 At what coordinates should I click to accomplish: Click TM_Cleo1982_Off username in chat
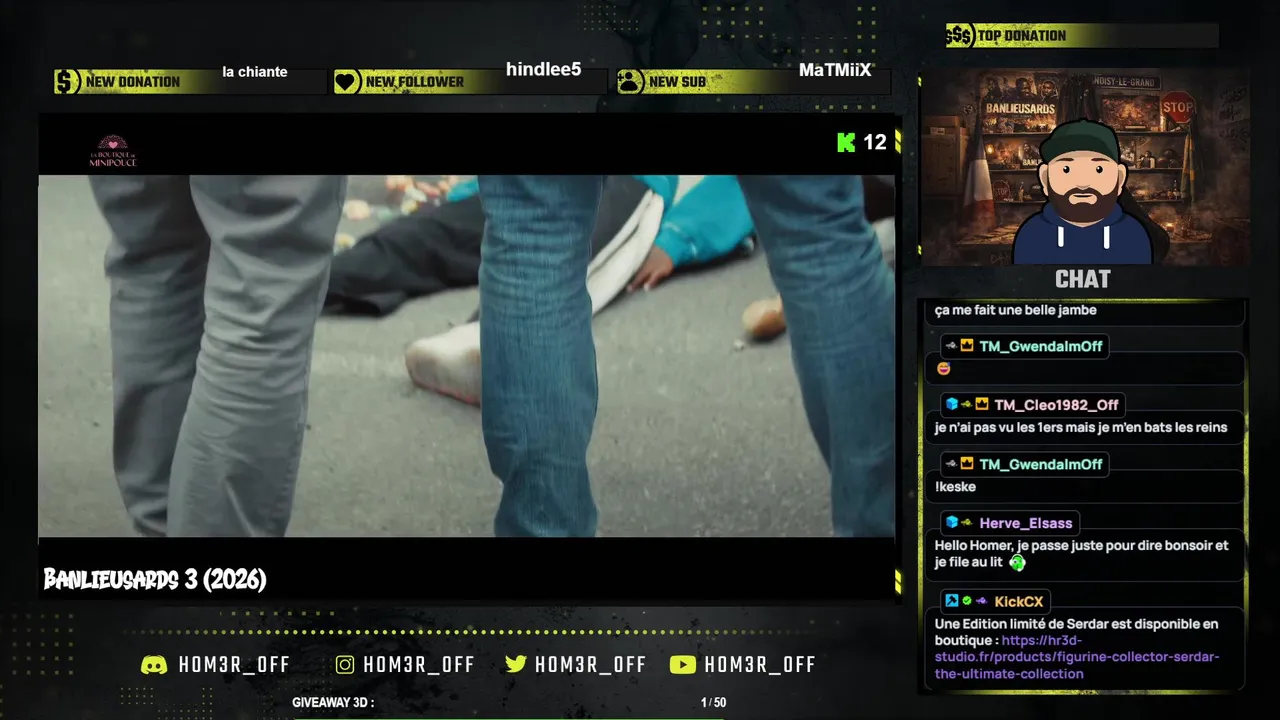click(x=1056, y=405)
